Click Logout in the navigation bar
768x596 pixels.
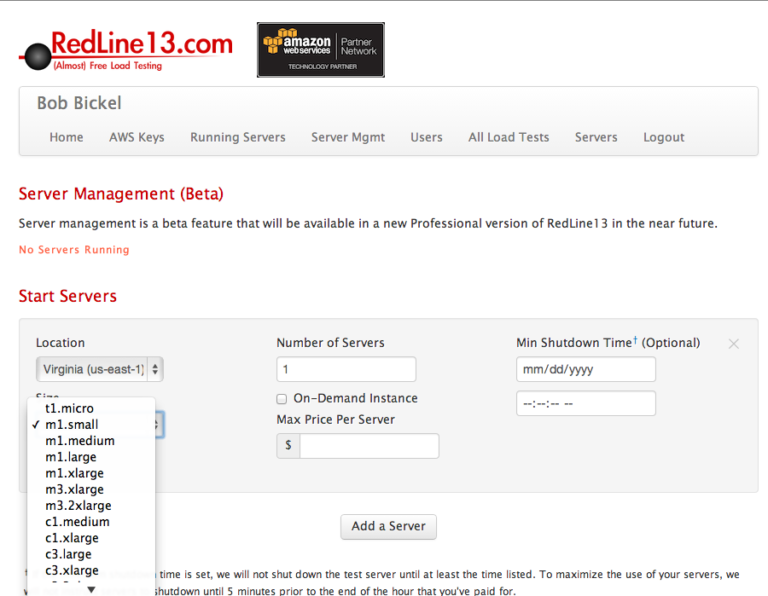pos(664,137)
